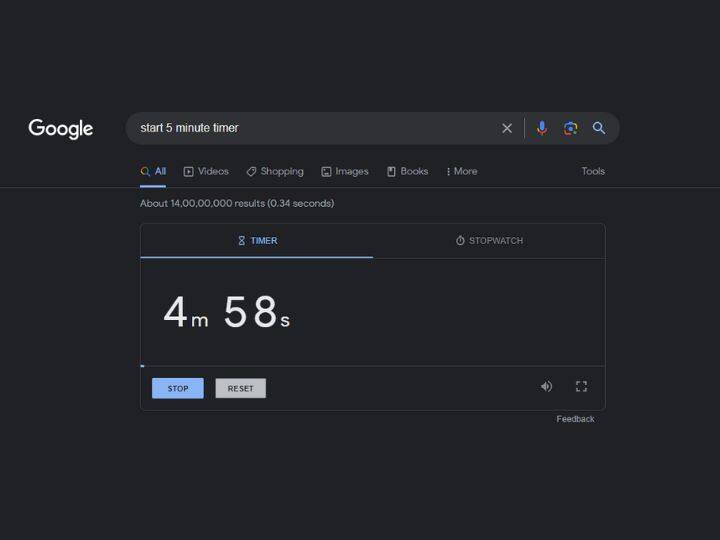Click the results count text
The height and width of the screenshot is (540, 720).
(237, 203)
